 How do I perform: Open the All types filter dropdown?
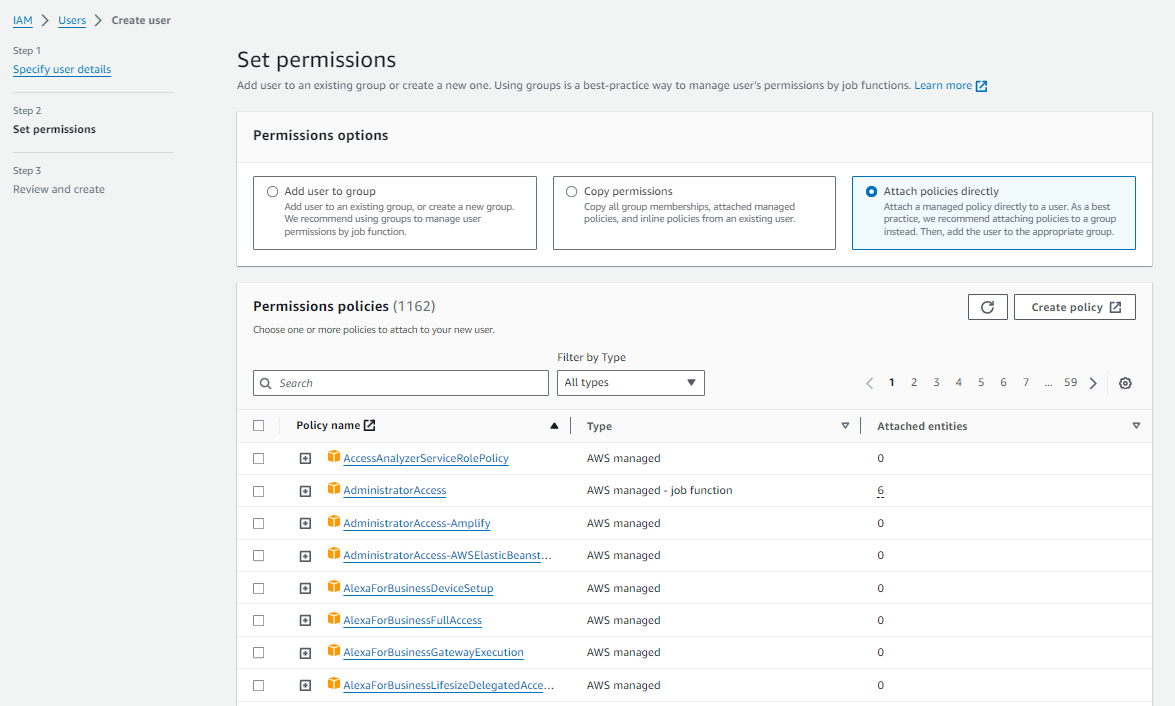coord(630,382)
